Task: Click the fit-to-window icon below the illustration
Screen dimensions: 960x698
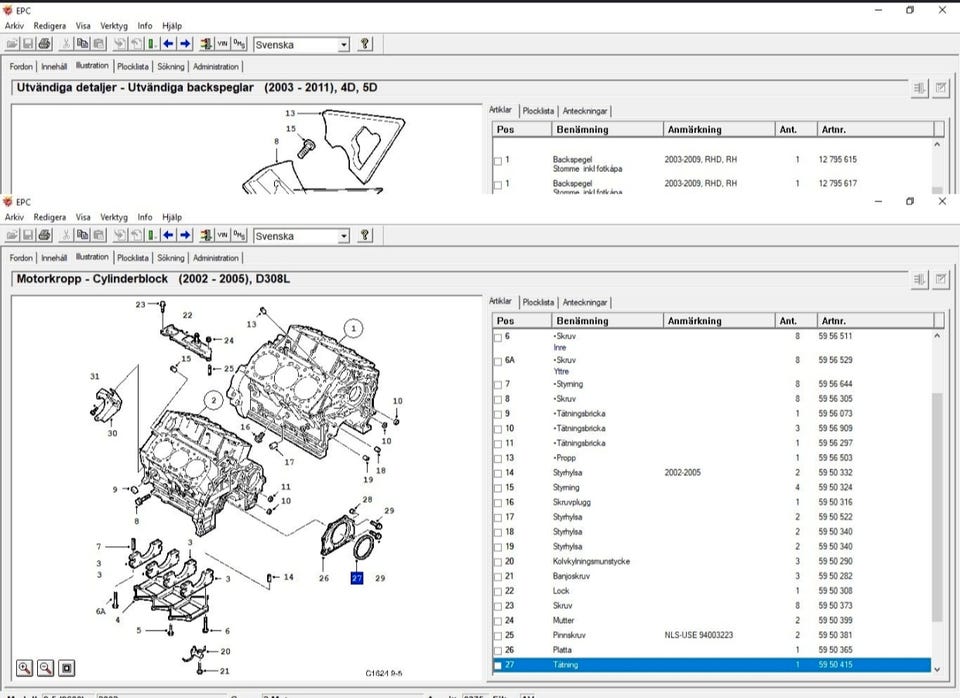Action: [66, 667]
